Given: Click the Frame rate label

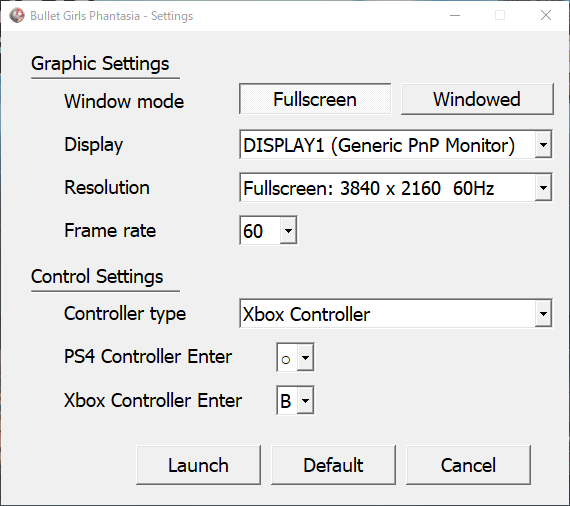Looking at the screenshot, I should pyautogui.click(x=110, y=230).
